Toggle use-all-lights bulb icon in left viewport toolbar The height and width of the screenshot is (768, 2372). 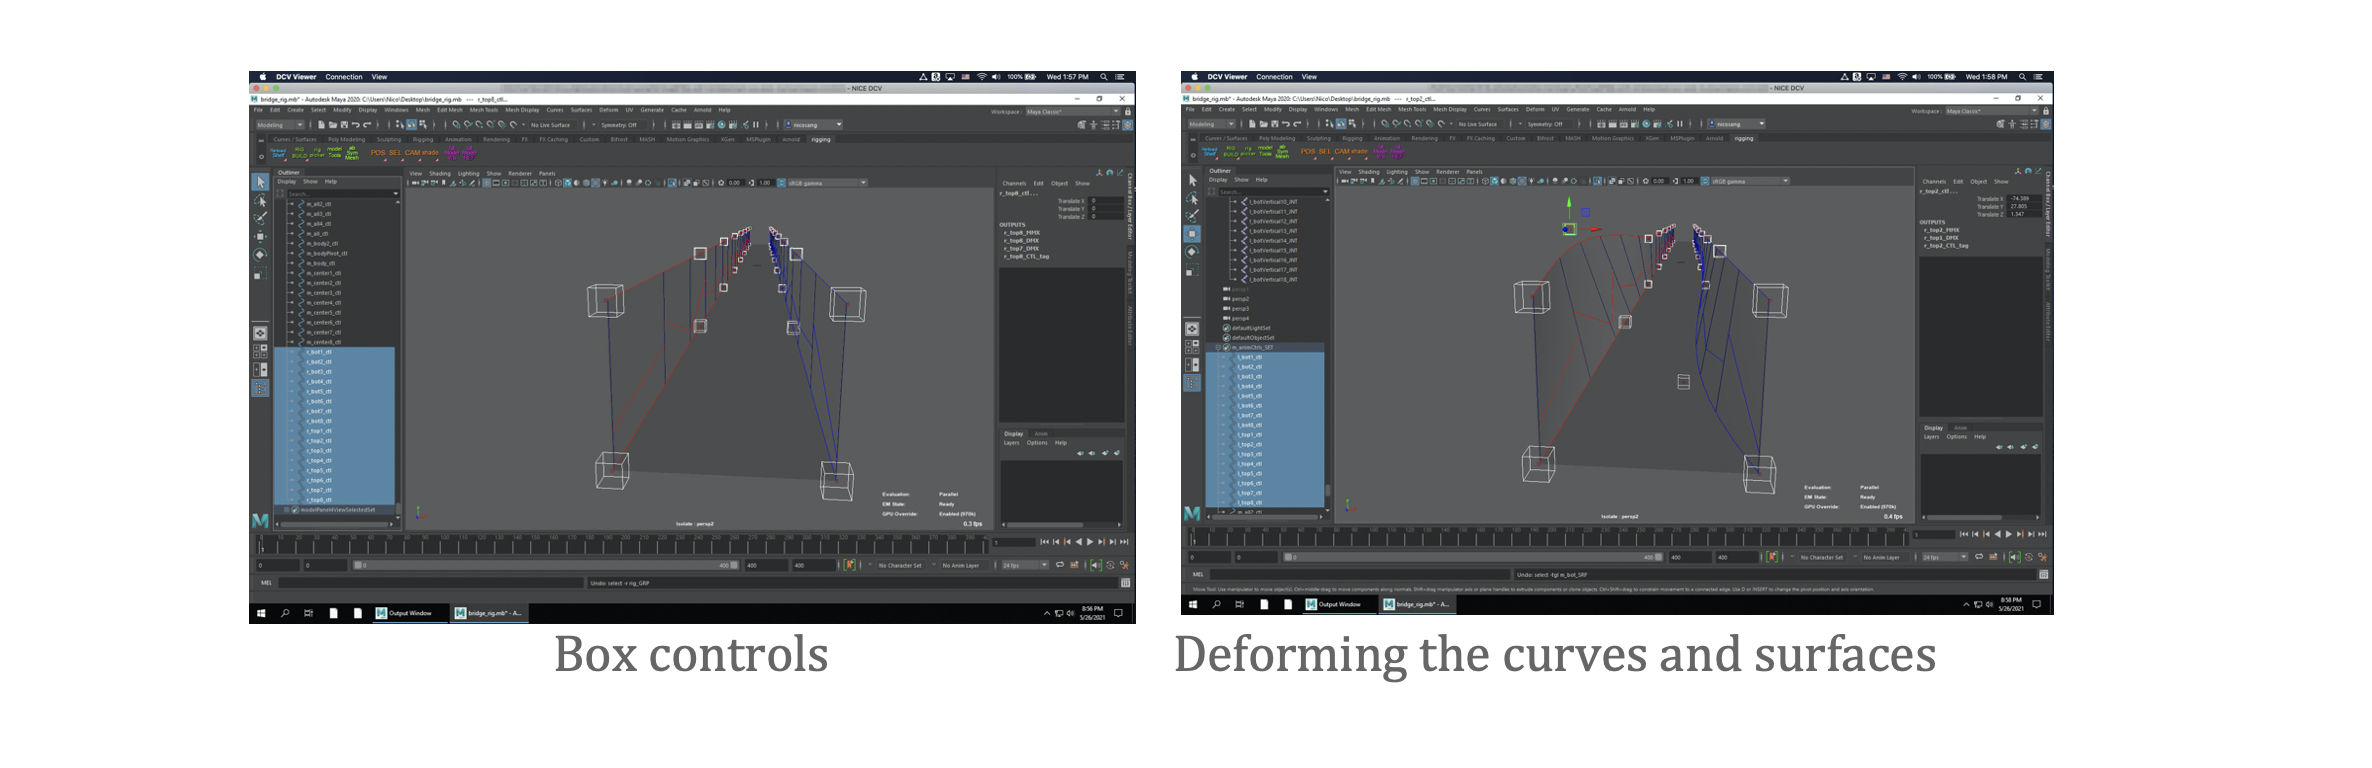pyautogui.click(x=604, y=183)
